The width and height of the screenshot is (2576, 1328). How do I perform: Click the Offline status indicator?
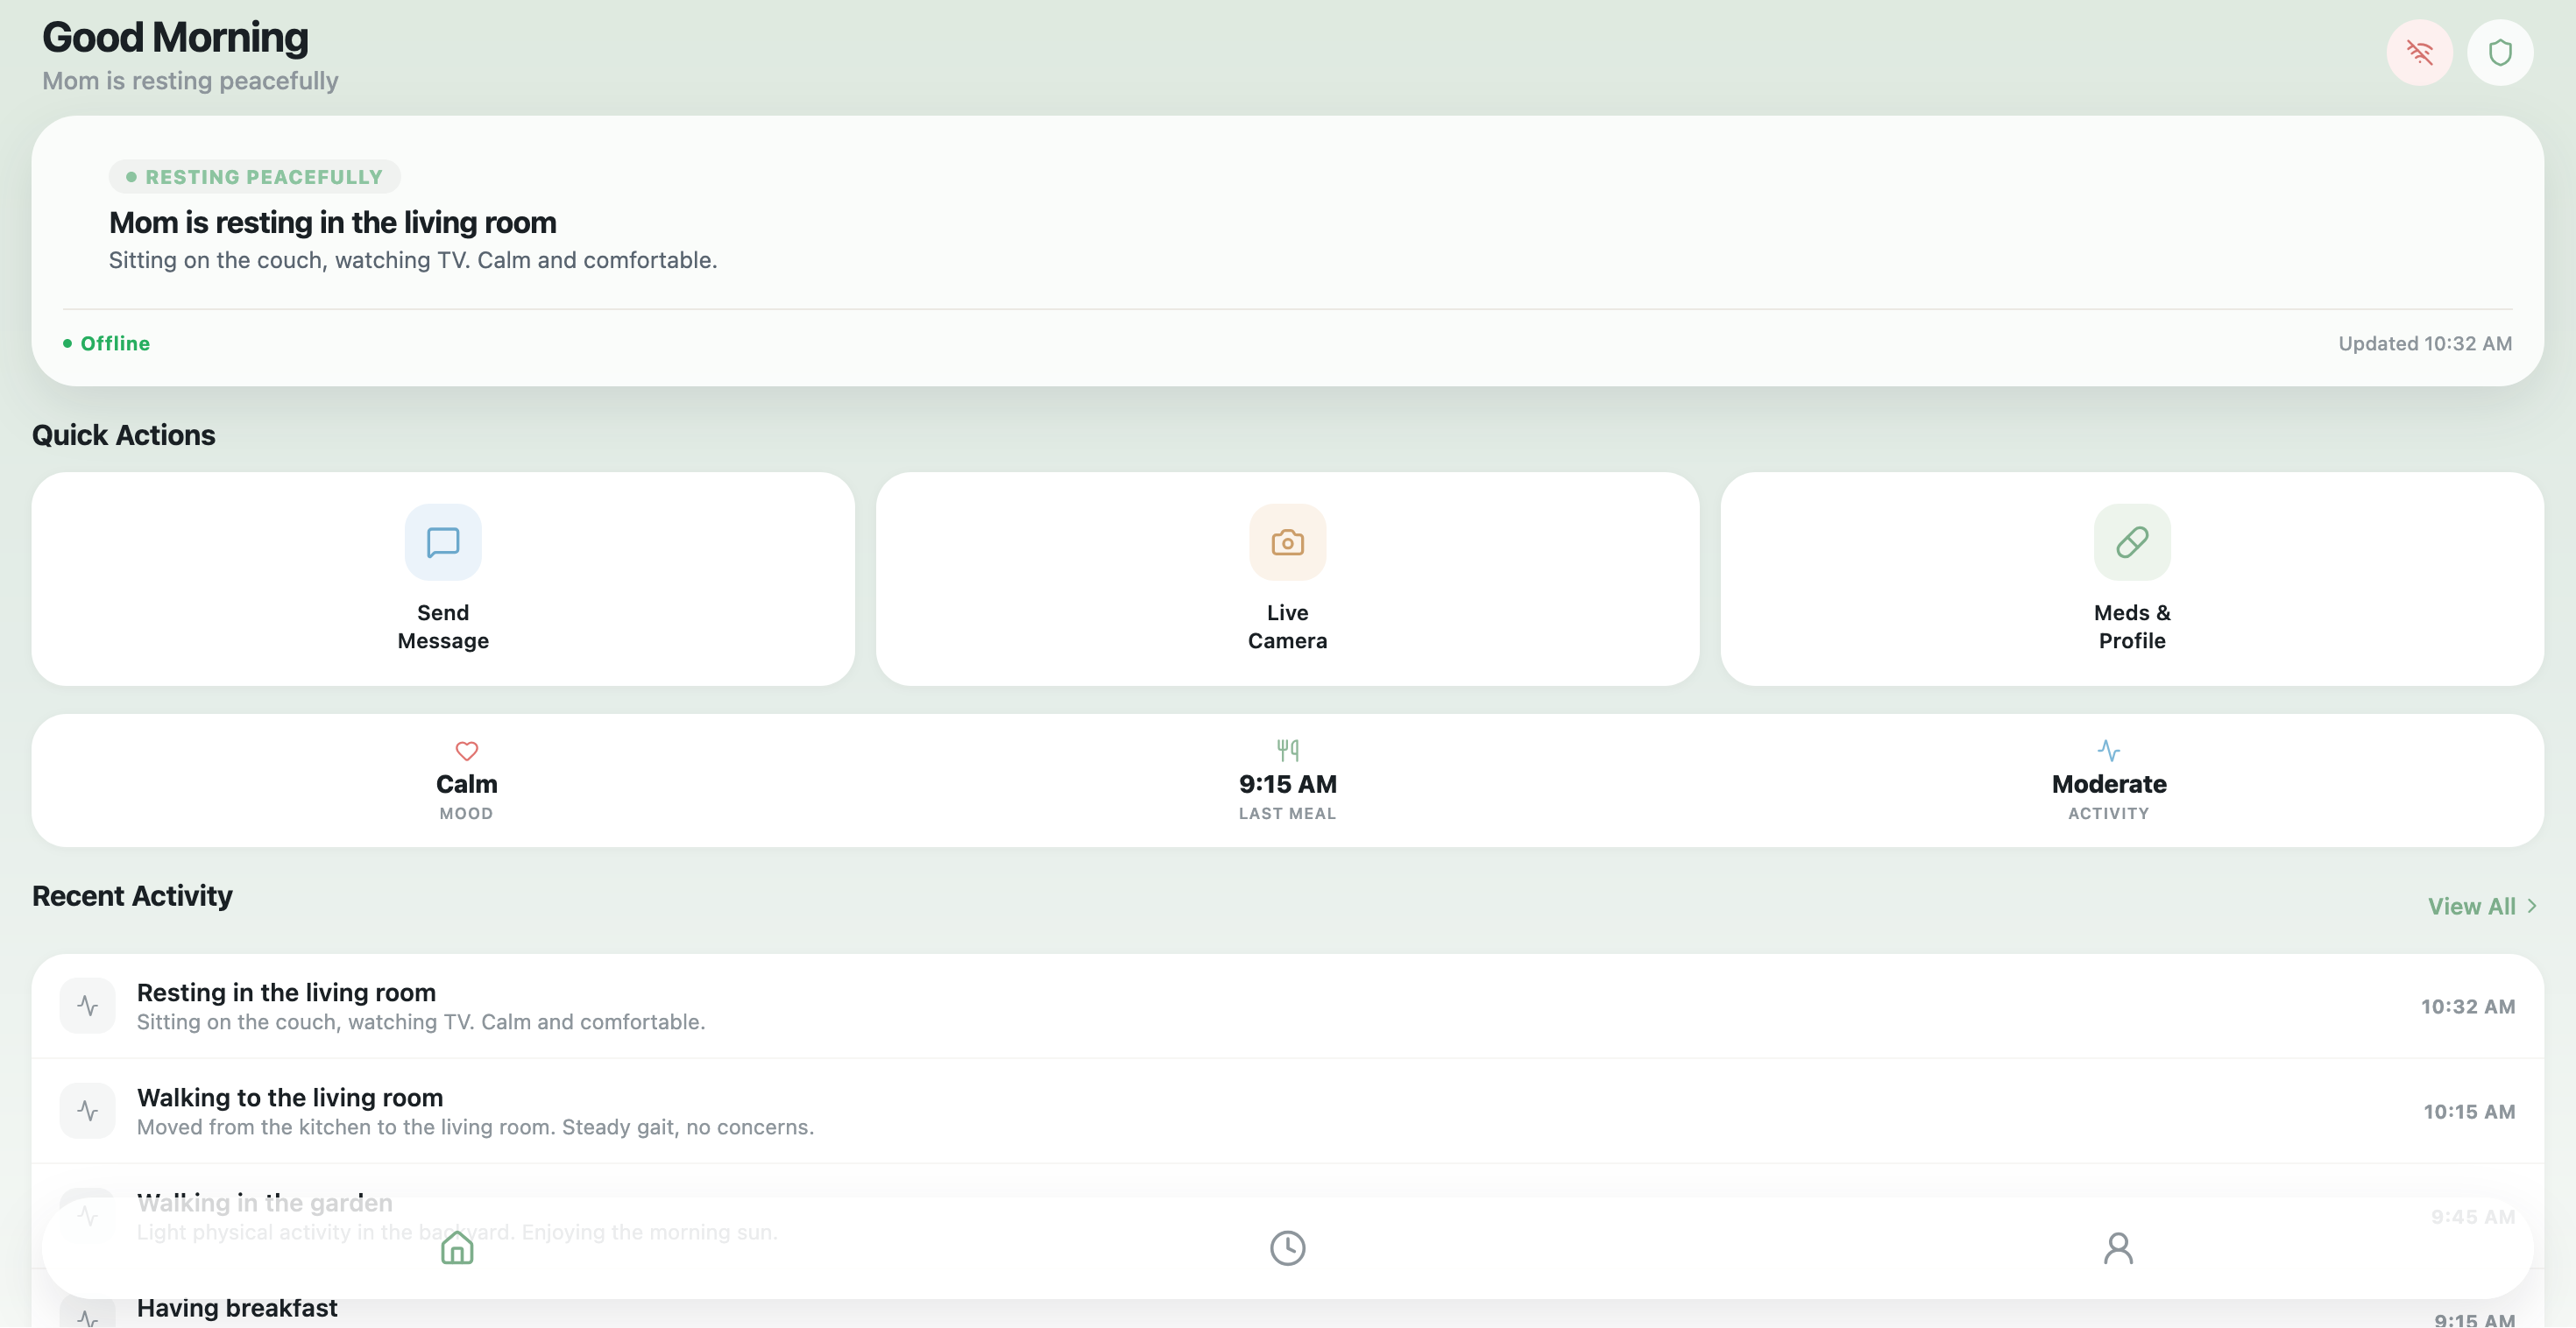pos(108,343)
